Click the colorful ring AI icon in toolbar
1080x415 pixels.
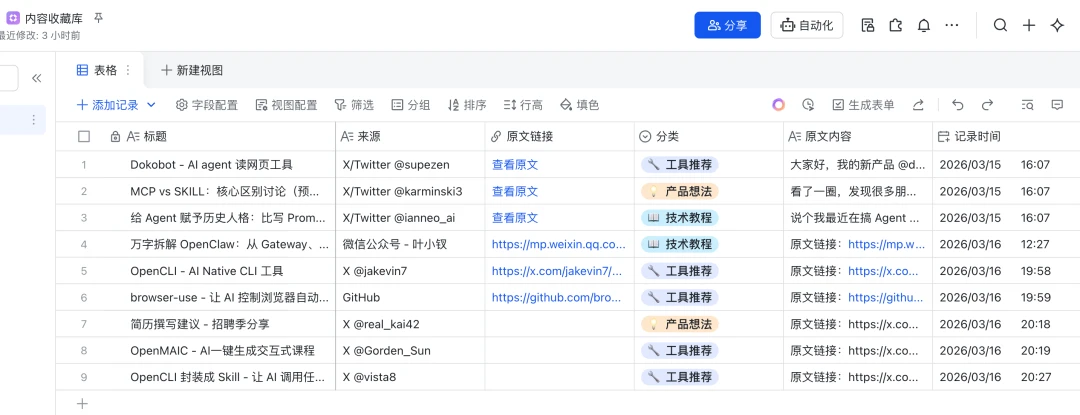[778, 105]
